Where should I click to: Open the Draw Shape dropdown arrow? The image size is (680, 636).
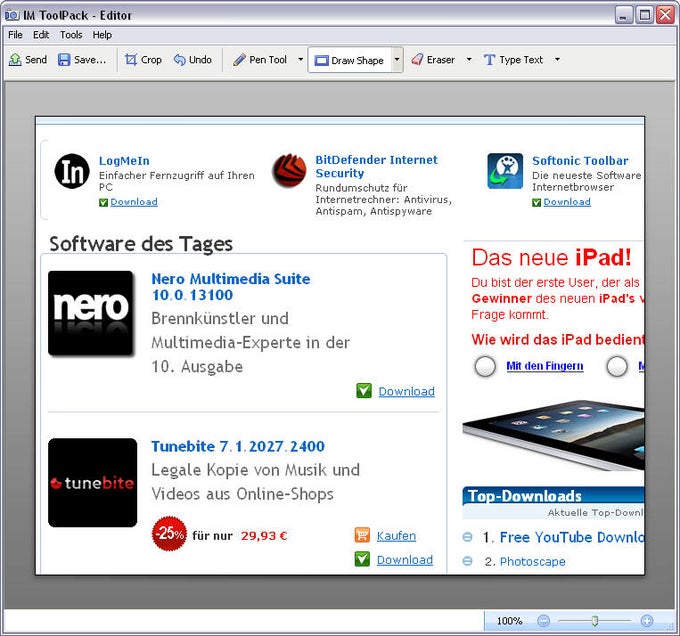tap(397, 60)
